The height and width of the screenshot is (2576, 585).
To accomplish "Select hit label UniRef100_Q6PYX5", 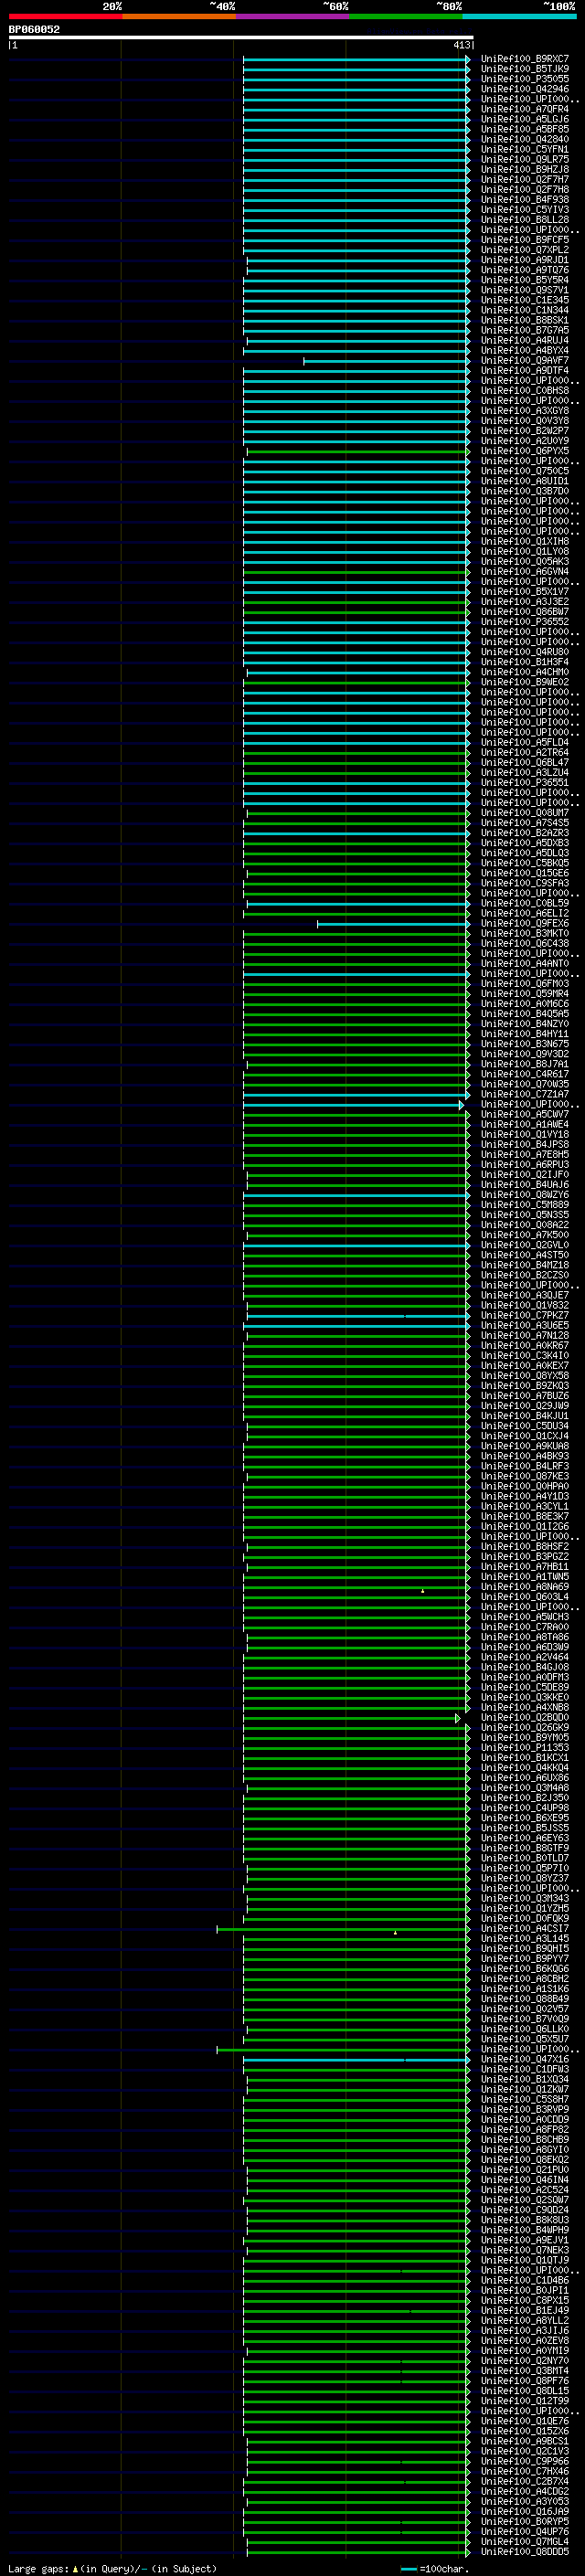I will [525, 451].
